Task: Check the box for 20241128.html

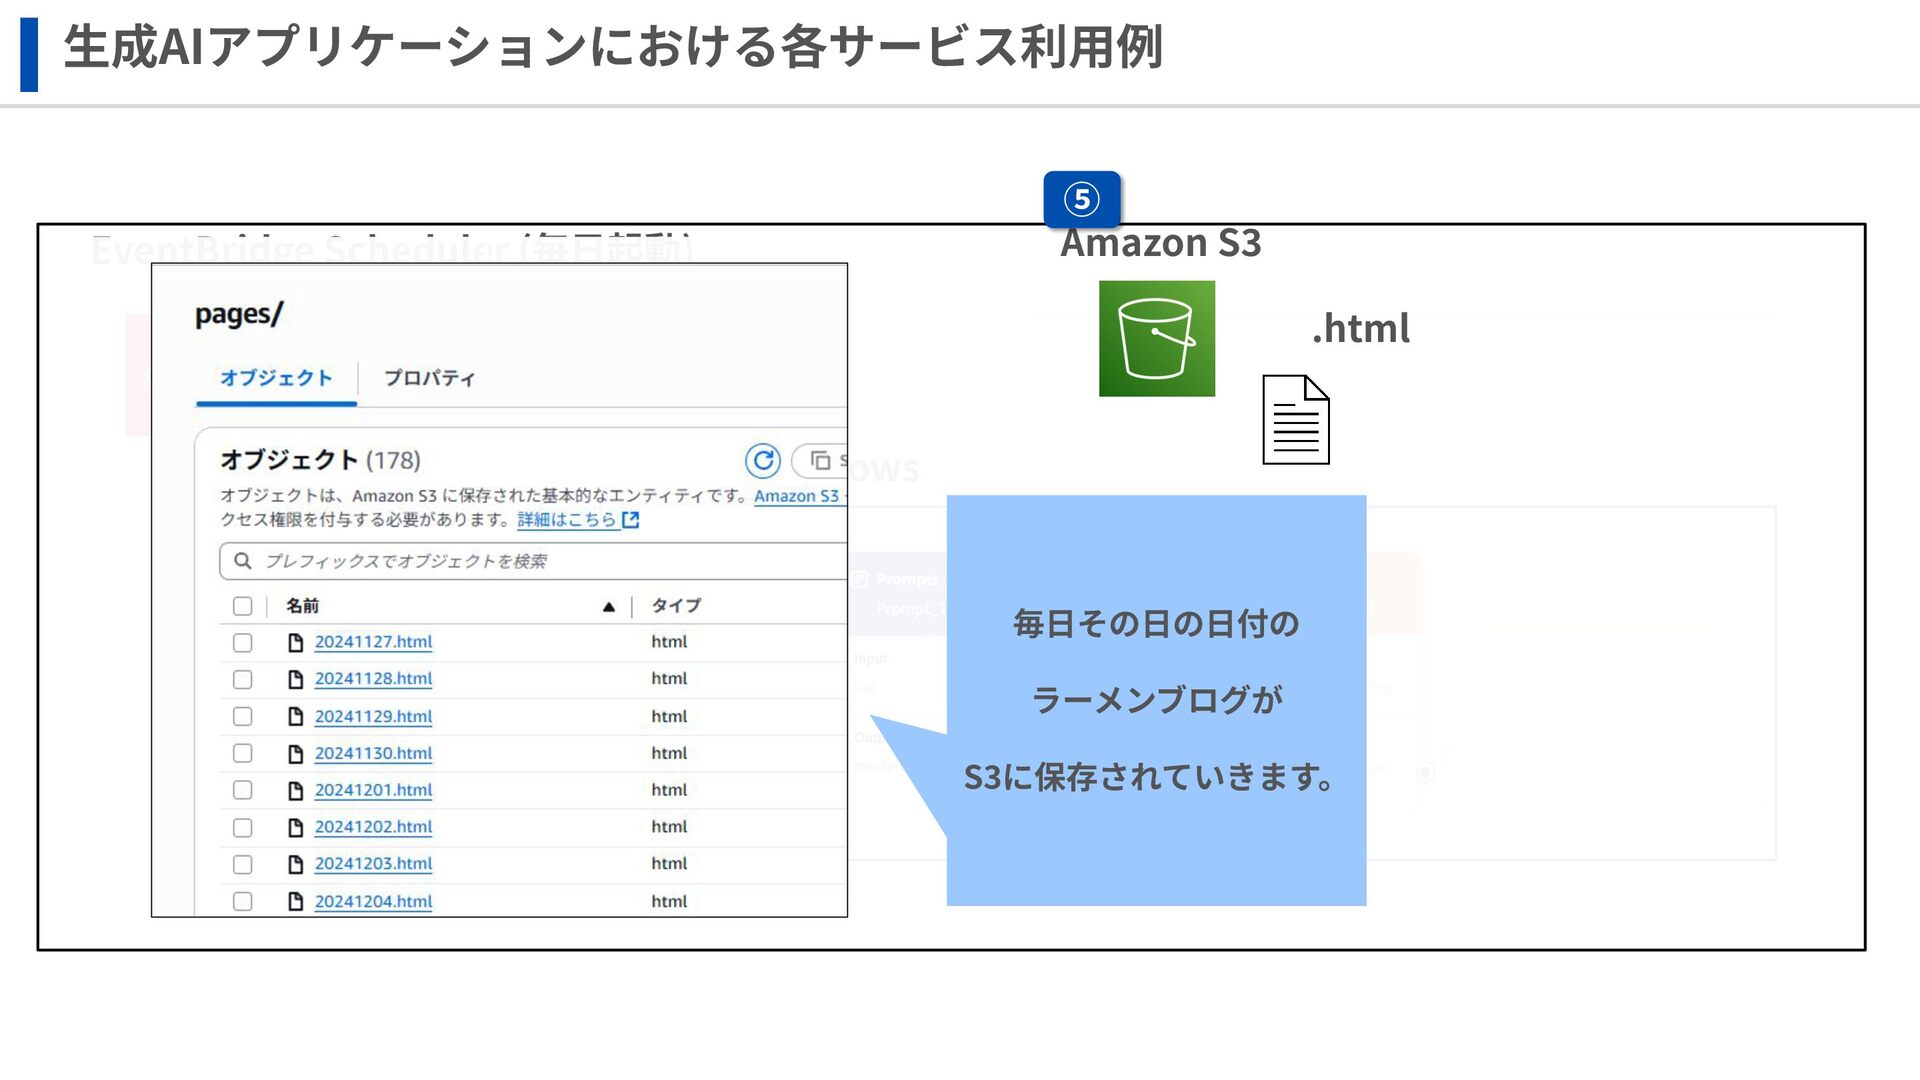Action: pos(242,680)
